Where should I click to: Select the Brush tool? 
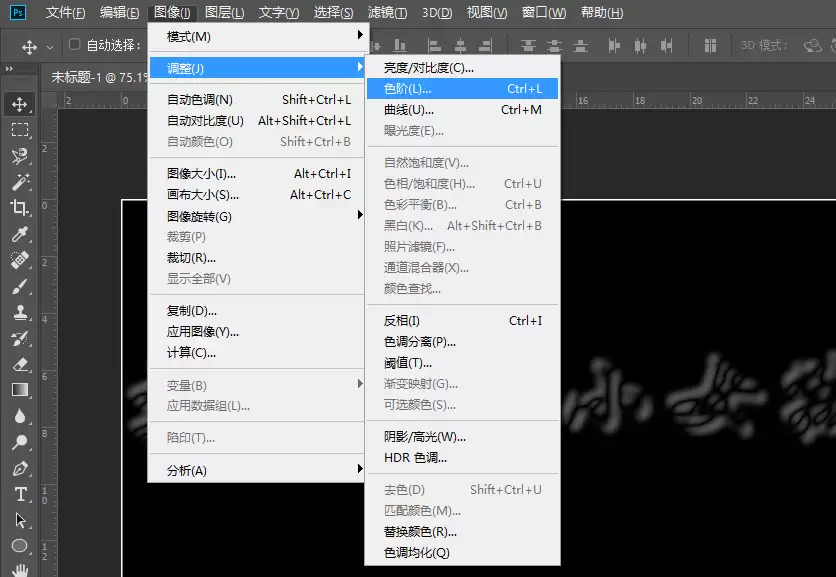pyautogui.click(x=20, y=286)
